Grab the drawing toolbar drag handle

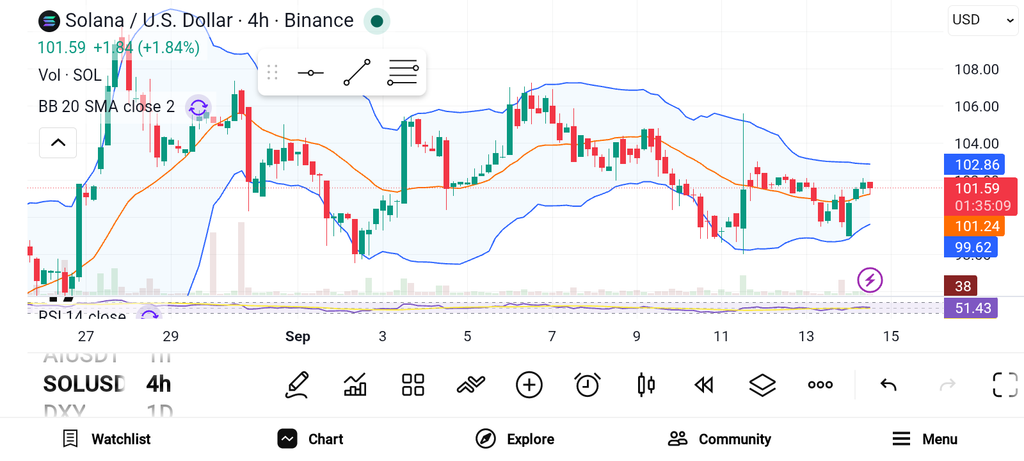pos(272,72)
